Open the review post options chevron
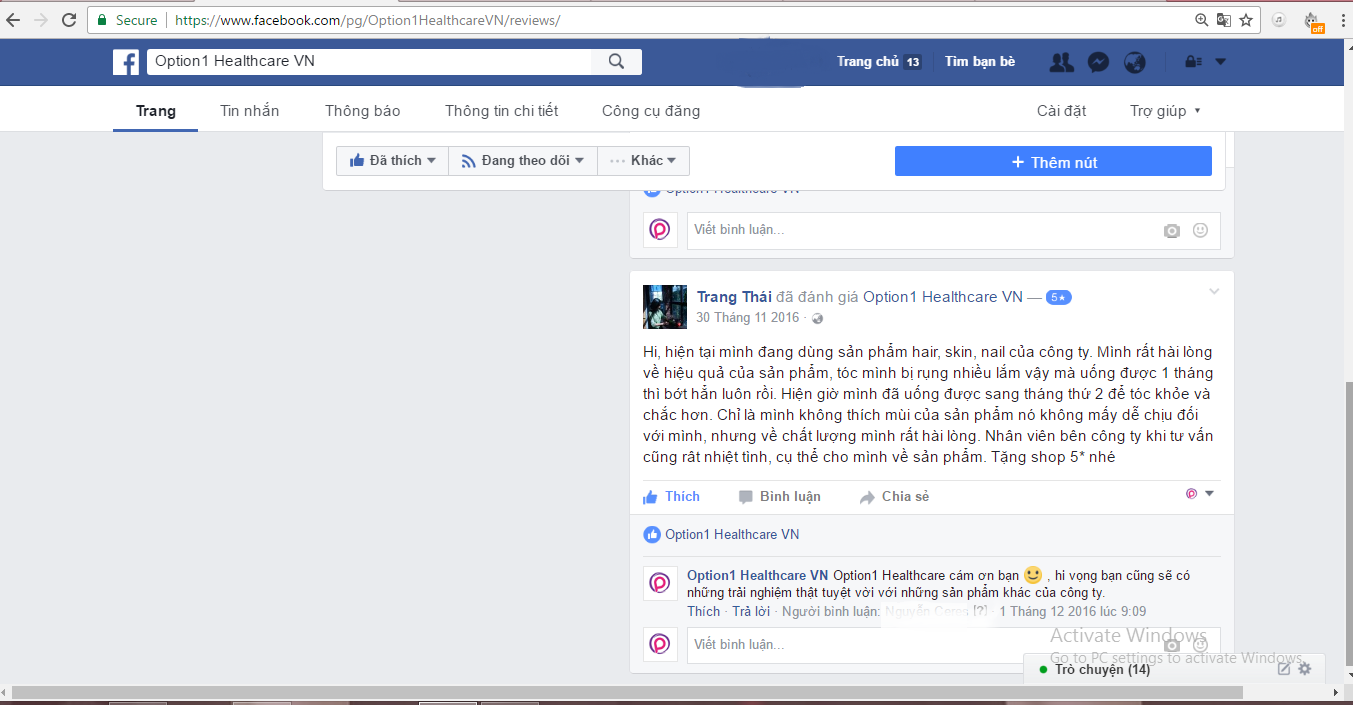This screenshot has height=705, width=1353. (1214, 292)
